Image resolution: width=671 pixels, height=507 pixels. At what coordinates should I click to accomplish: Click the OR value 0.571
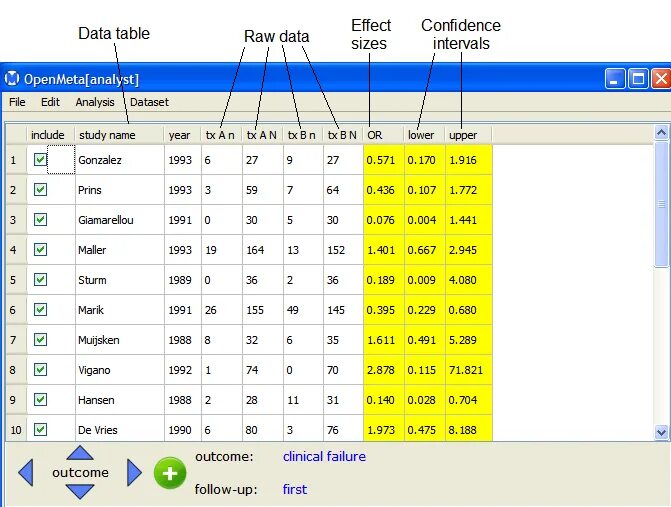click(384, 160)
